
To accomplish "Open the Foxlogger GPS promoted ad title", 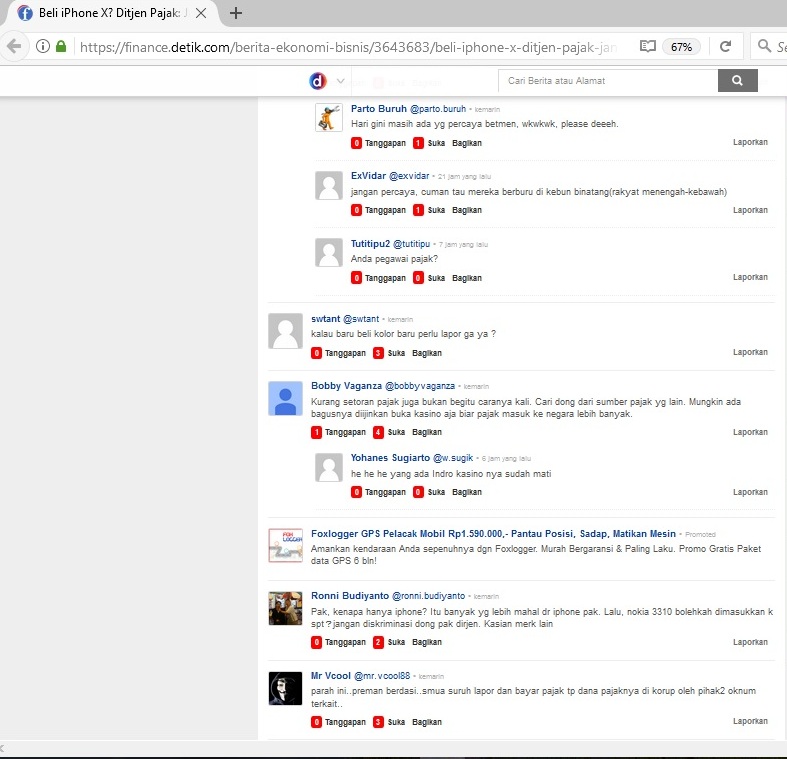I will (x=494, y=534).
